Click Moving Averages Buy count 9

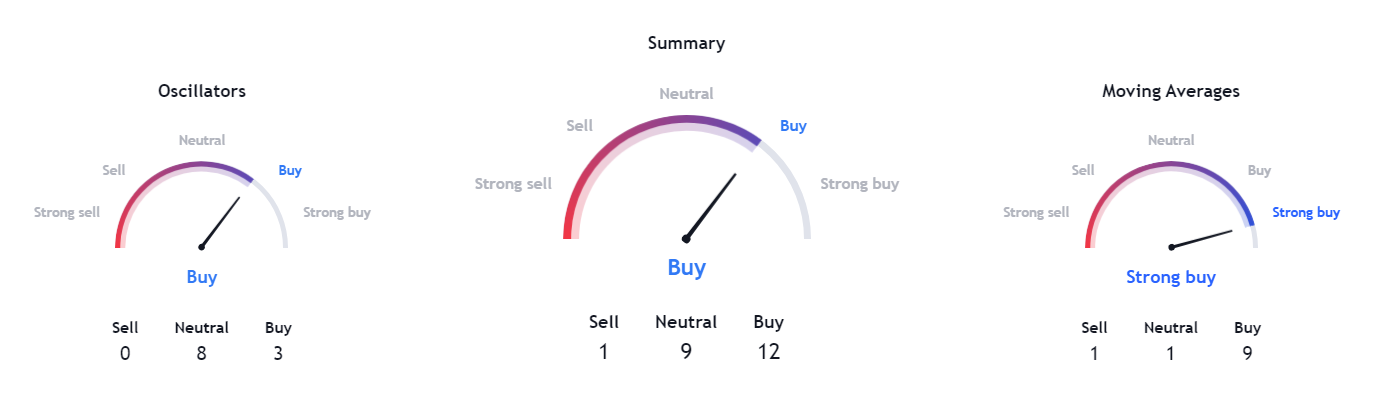(x=1247, y=353)
